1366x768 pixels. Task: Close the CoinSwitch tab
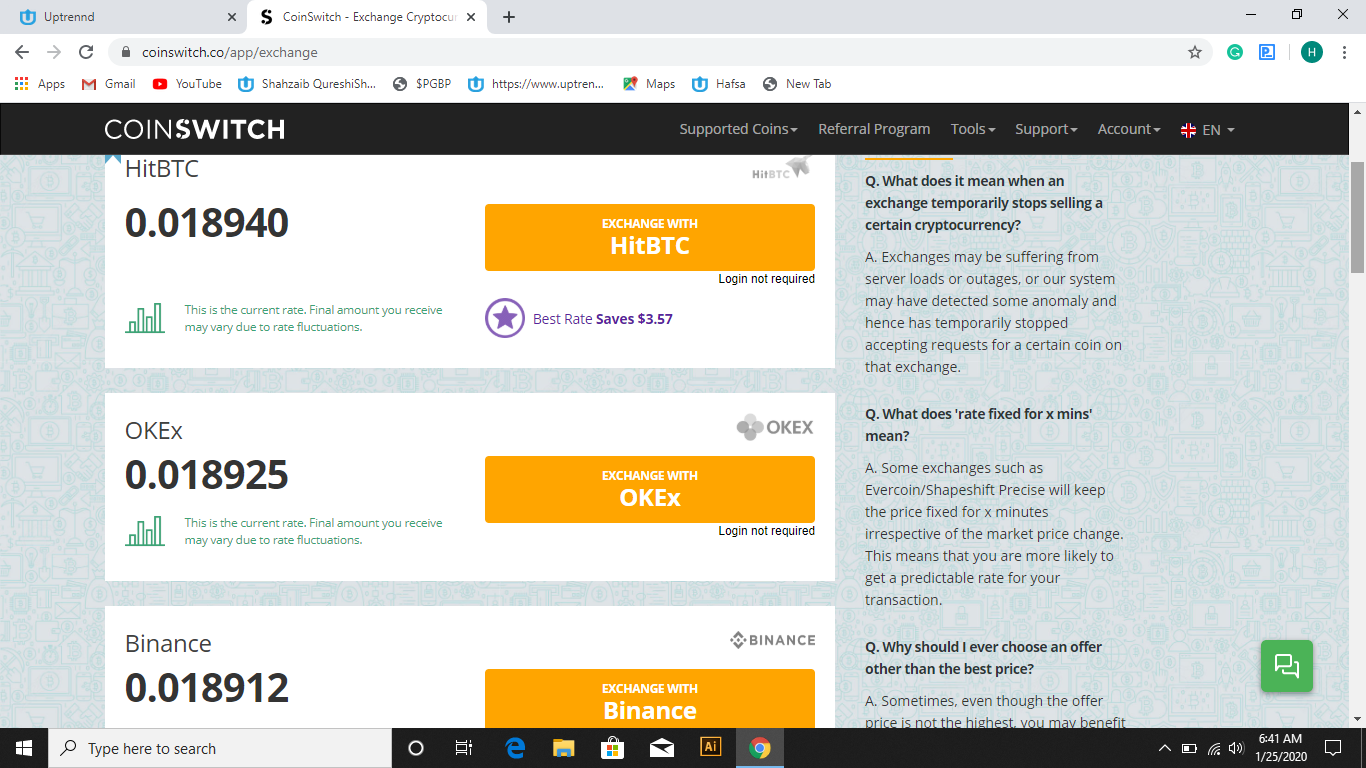(471, 17)
